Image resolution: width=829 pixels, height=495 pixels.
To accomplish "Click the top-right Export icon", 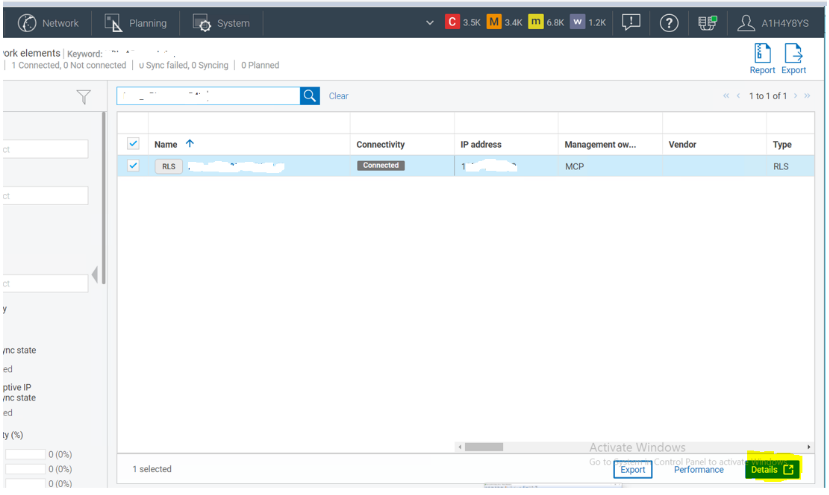I will [x=794, y=58].
